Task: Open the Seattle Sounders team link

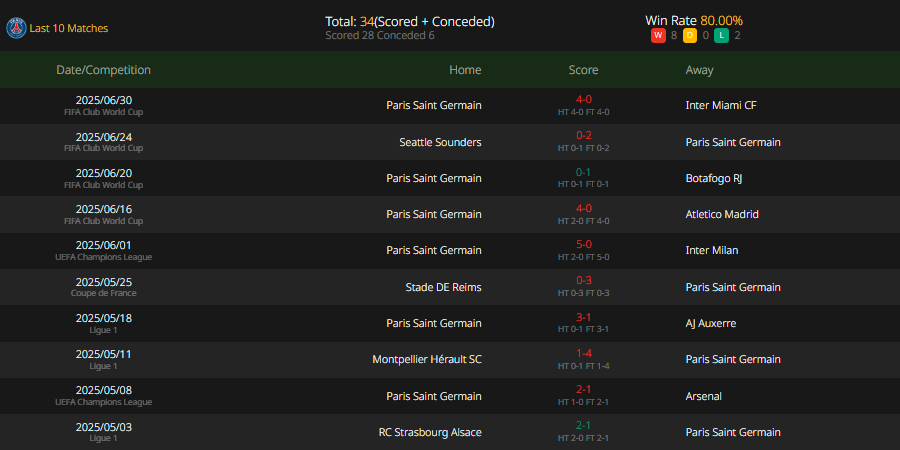Action: pos(440,142)
